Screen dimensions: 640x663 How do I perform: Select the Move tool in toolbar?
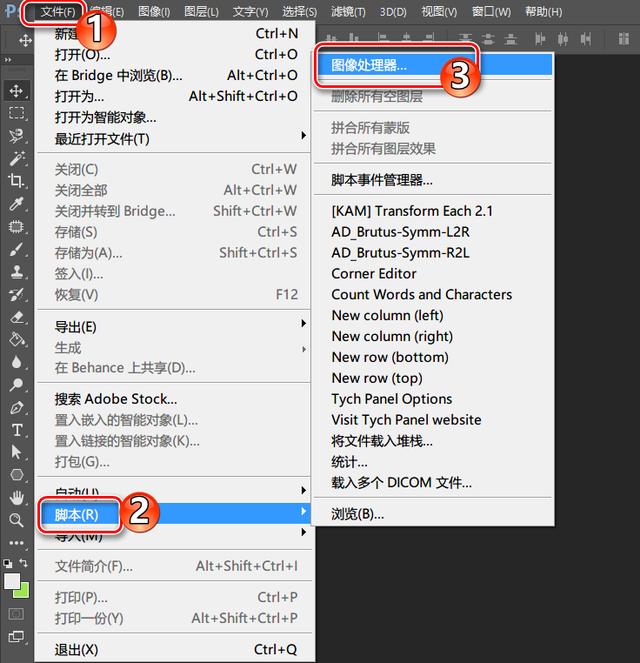[16, 90]
